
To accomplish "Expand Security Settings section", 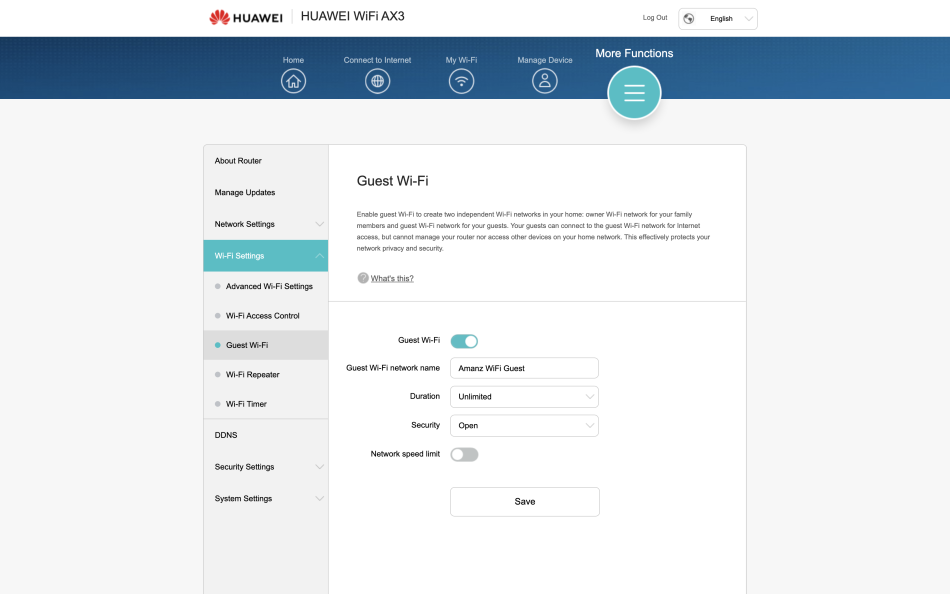I will pyautogui.click(x=266, y=467).
